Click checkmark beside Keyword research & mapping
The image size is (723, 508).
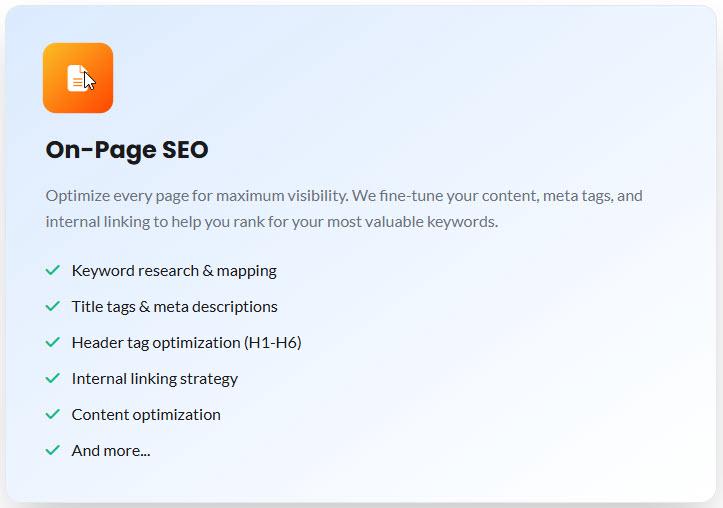(53, 270)
